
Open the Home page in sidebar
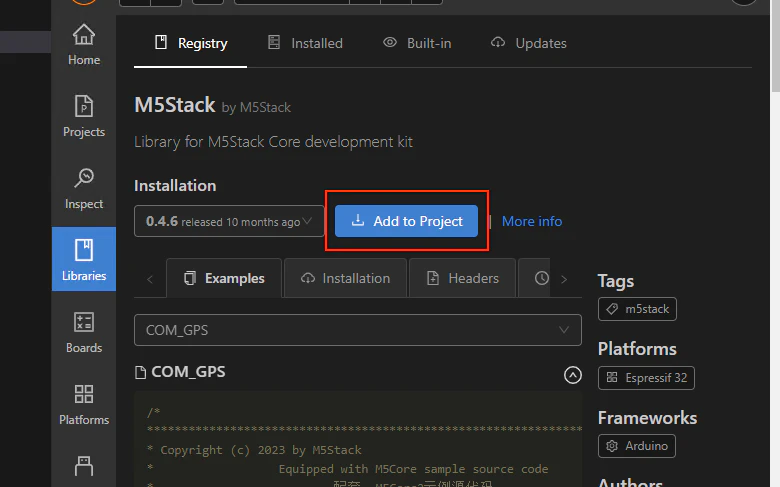(84, 45)
